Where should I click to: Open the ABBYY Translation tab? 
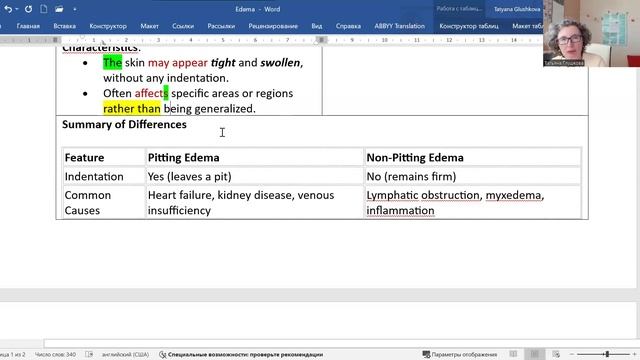[400, 26]
